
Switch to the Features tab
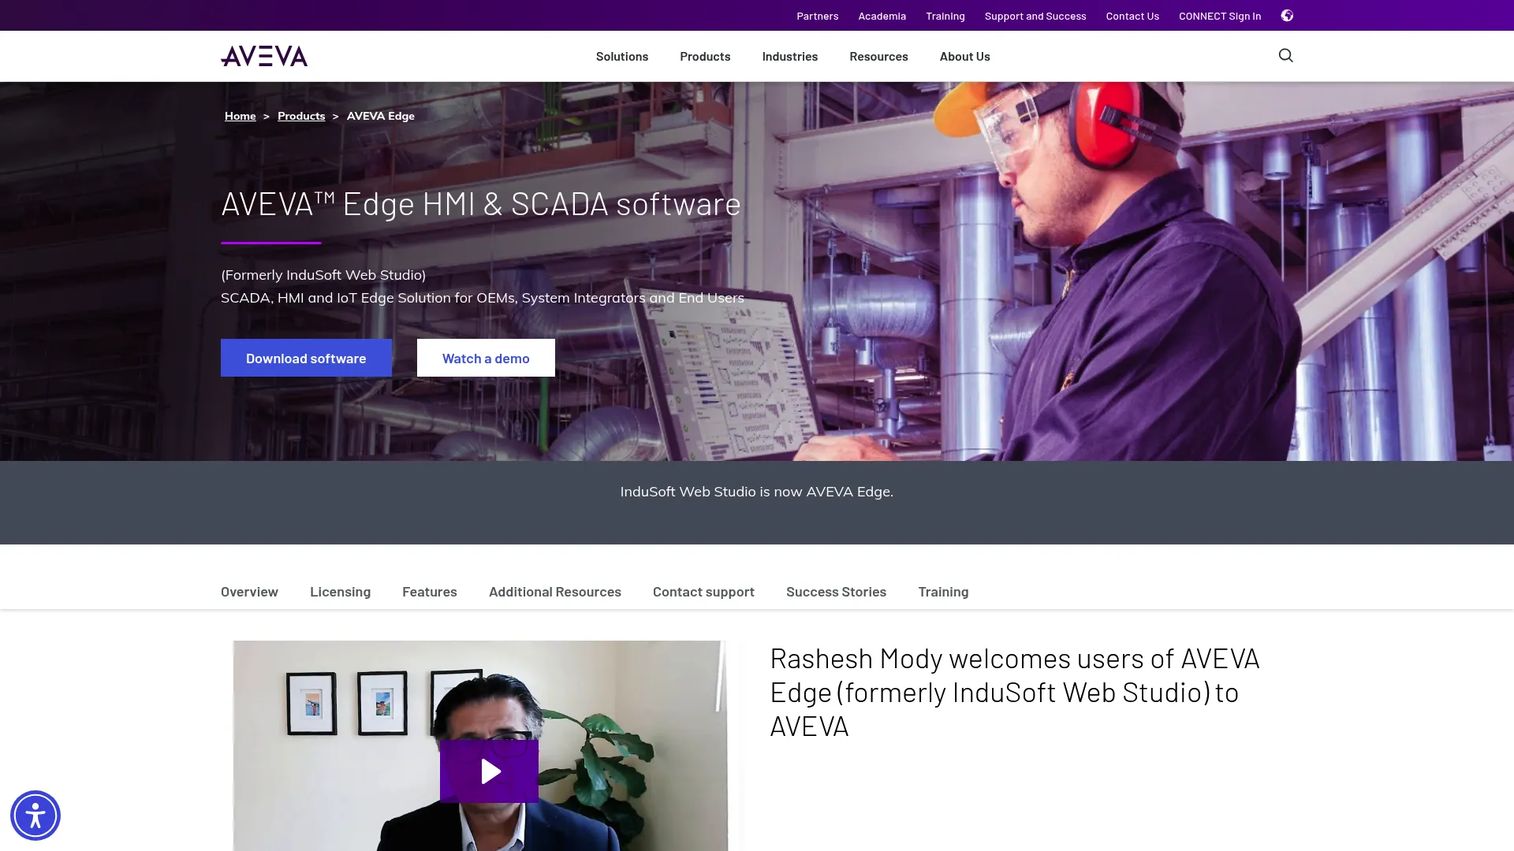pos(430,592)
